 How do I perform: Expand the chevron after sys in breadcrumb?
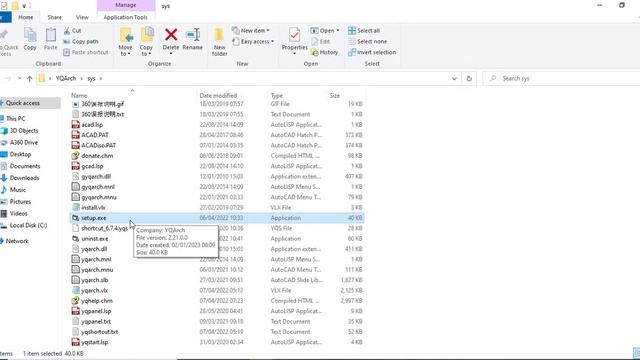coord(101,78)
